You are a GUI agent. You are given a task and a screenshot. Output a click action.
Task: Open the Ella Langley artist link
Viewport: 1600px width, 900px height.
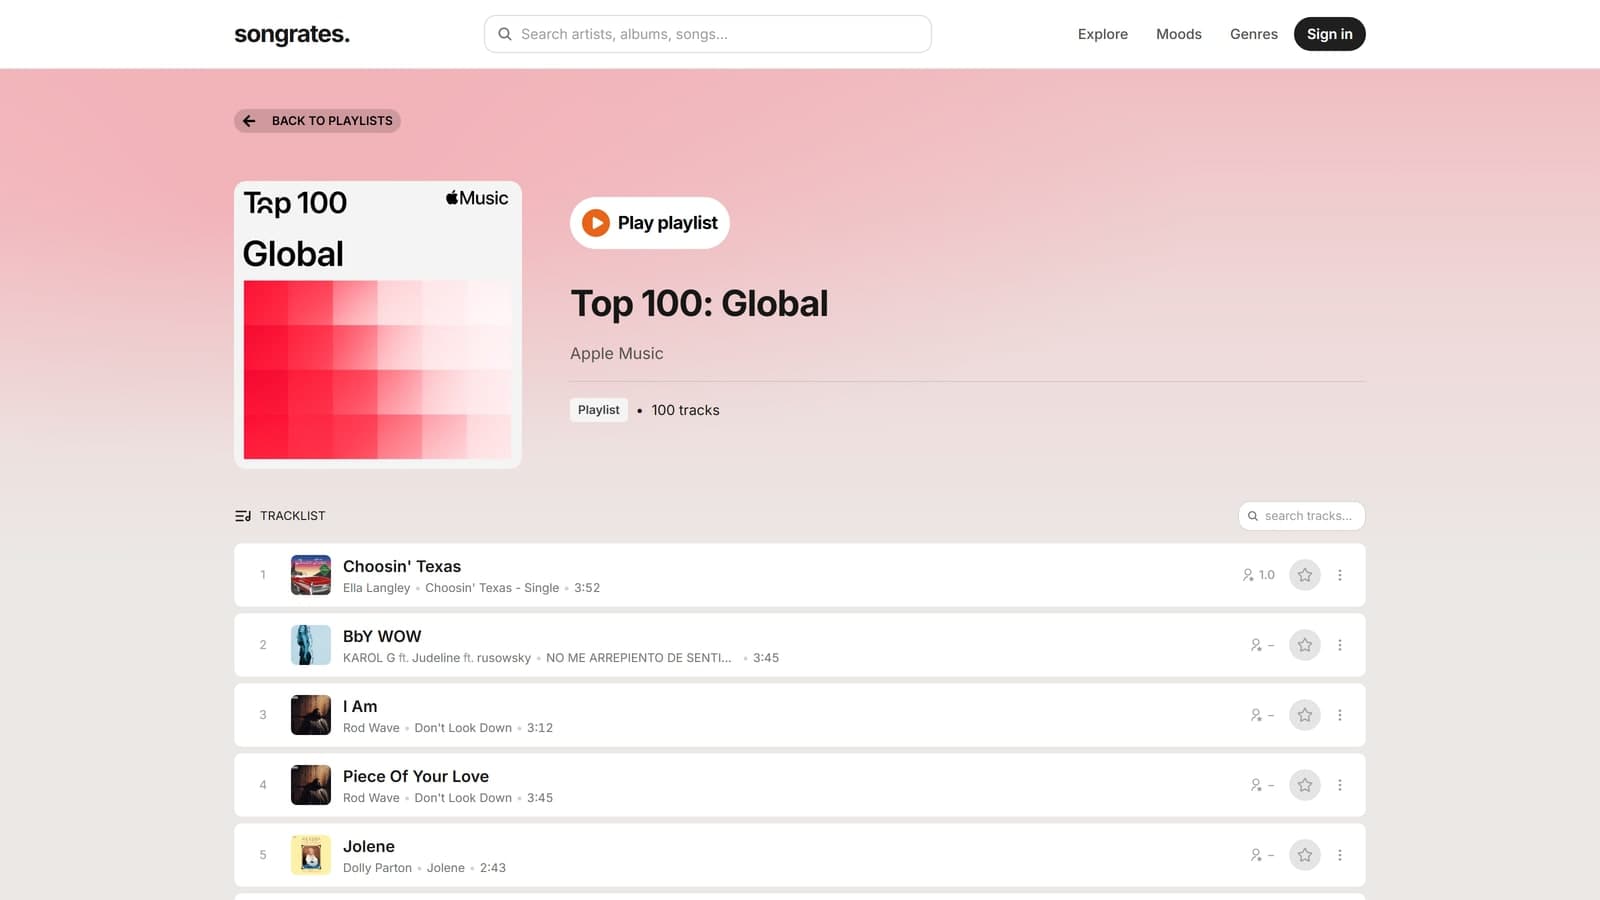pyautogui.click(x=377, y=588)
